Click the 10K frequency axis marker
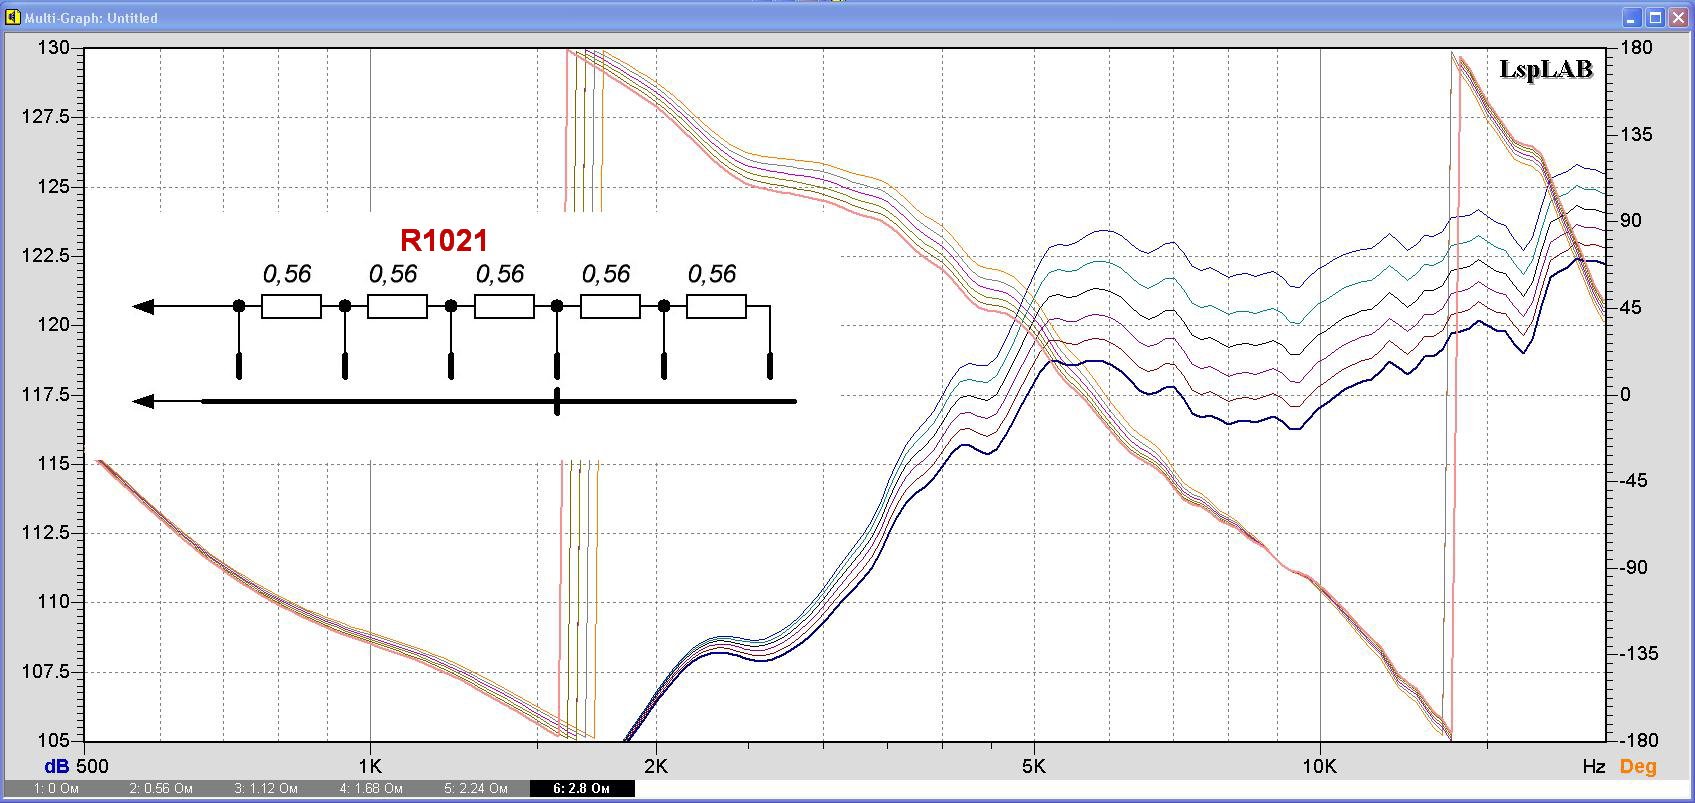1695x803 pixels. (x=1318, y=767)
